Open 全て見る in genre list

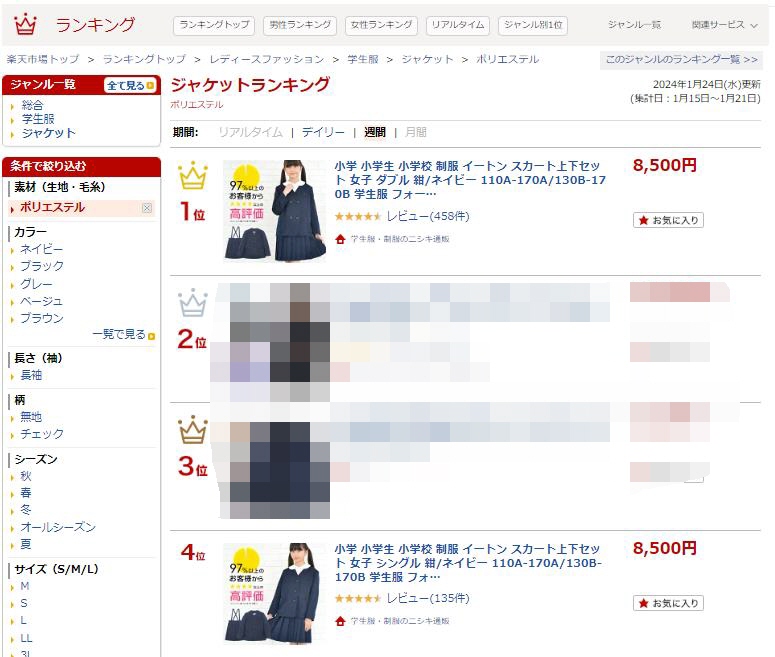click(x=130, y=86)
